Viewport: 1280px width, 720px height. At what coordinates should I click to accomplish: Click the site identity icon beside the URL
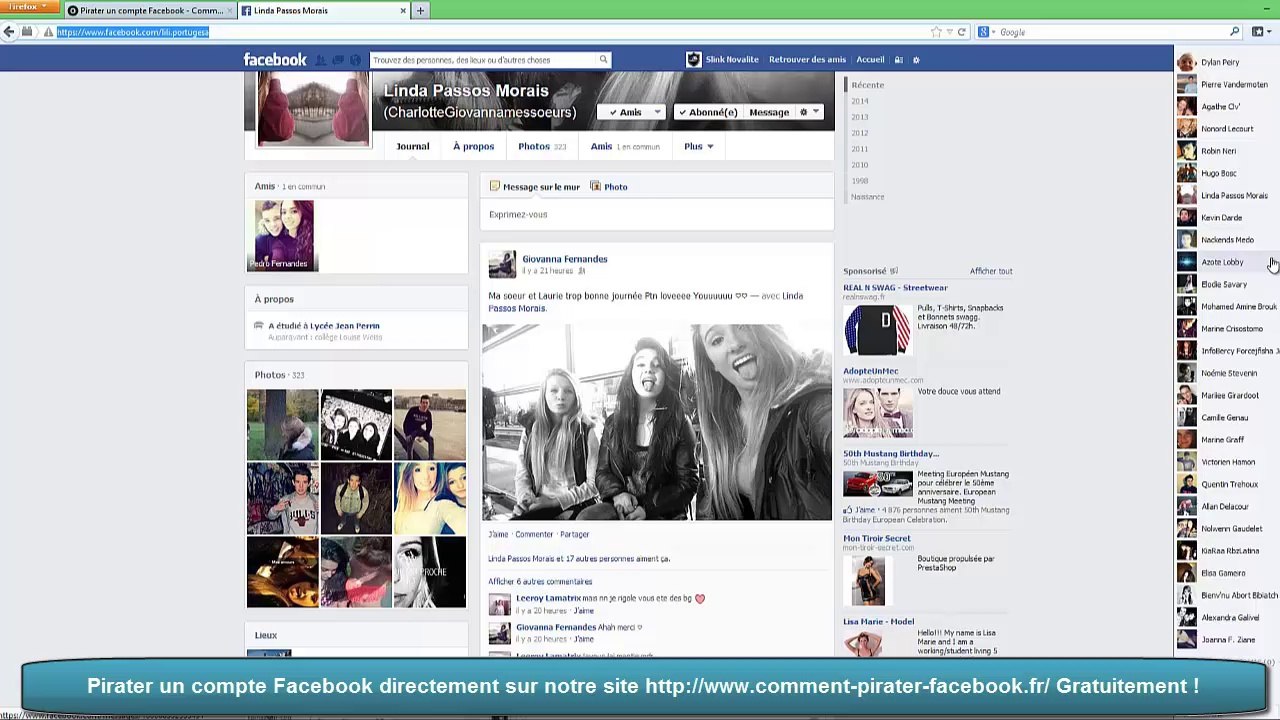[x=48, y=32]
